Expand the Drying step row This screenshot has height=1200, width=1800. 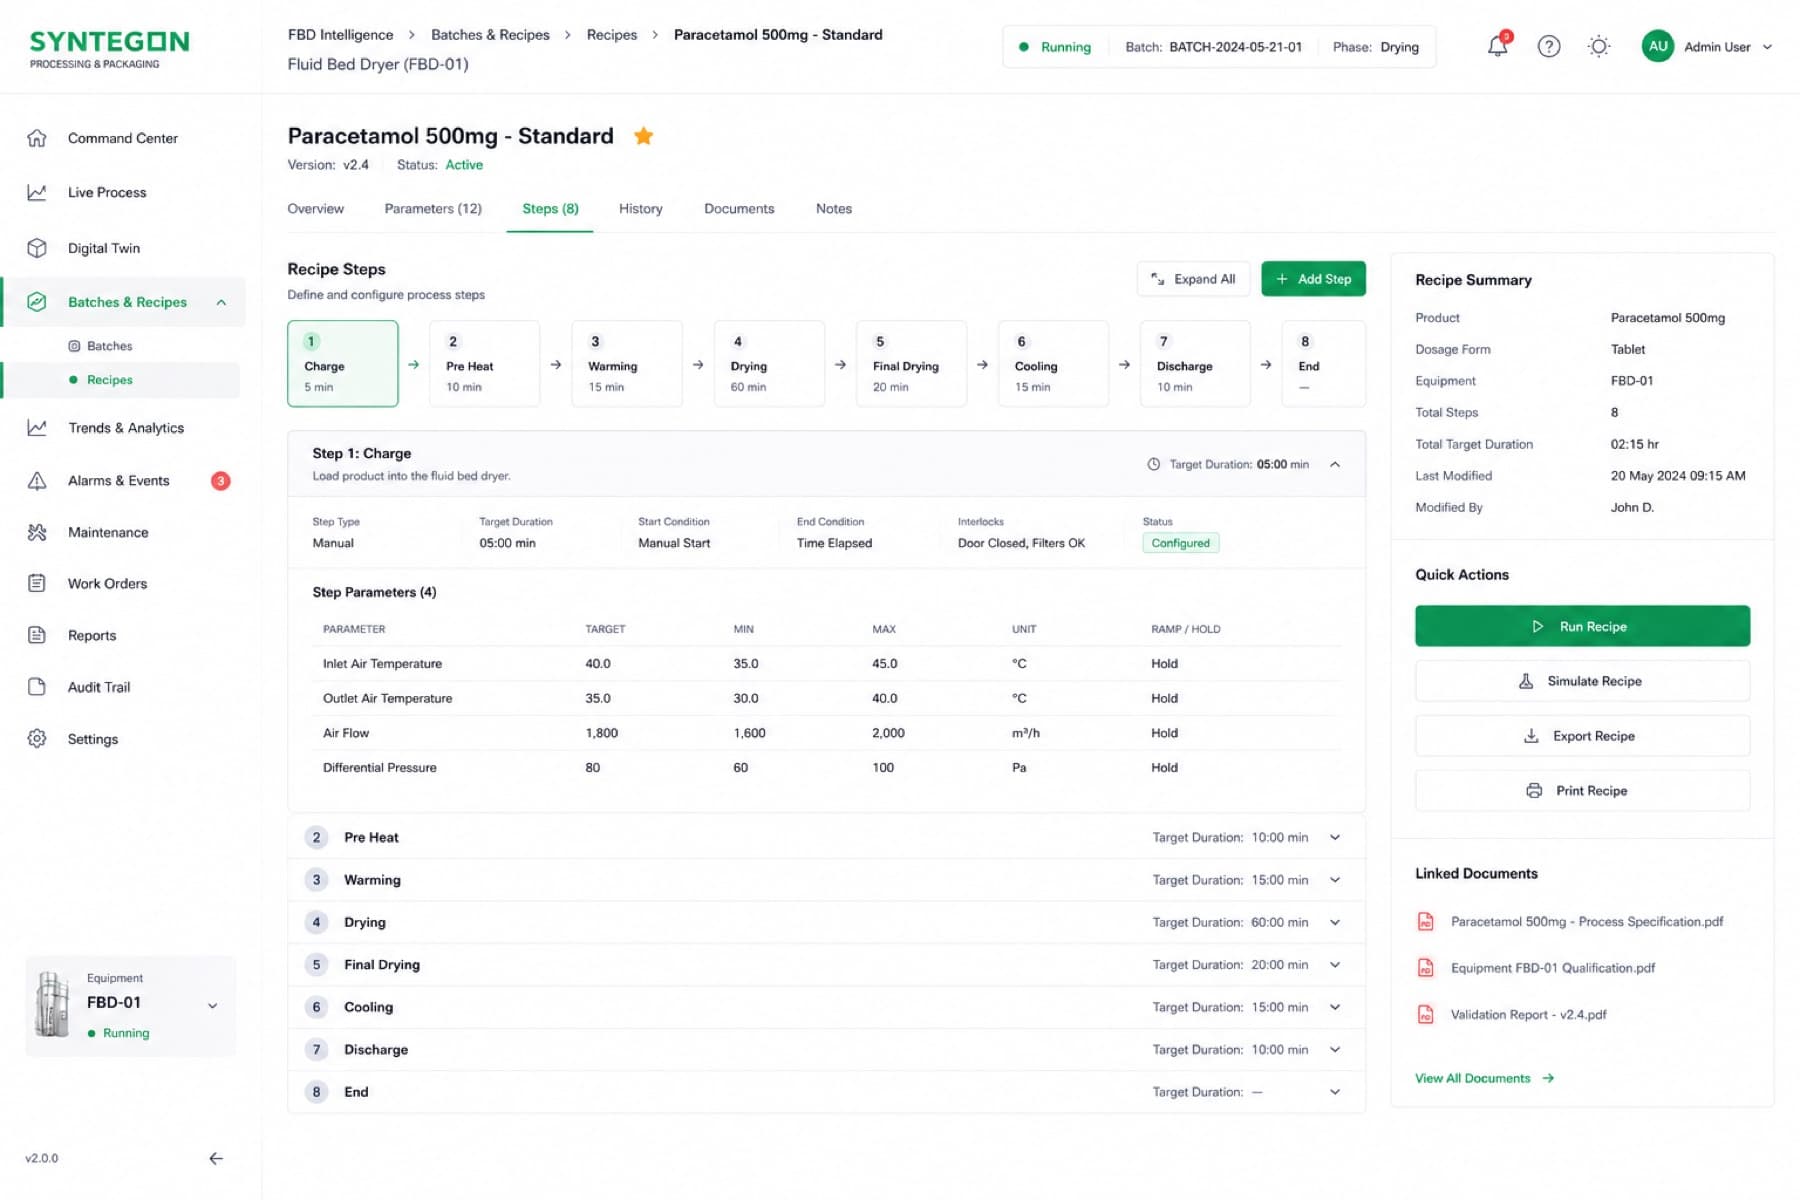(x=826, y=922)
